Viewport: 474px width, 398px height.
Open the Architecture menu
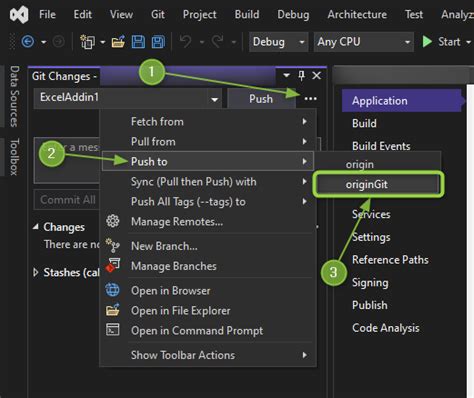click(357, 15)
